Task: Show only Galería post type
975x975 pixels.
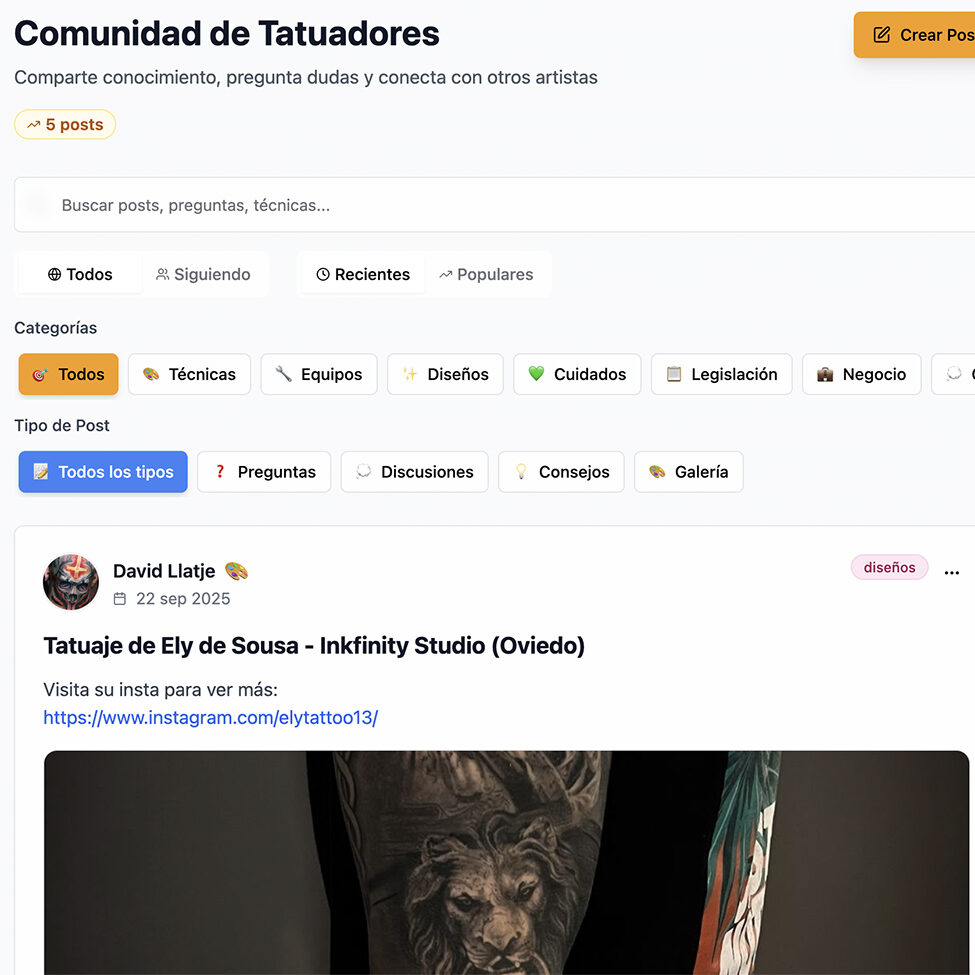Action: (688, 472)
